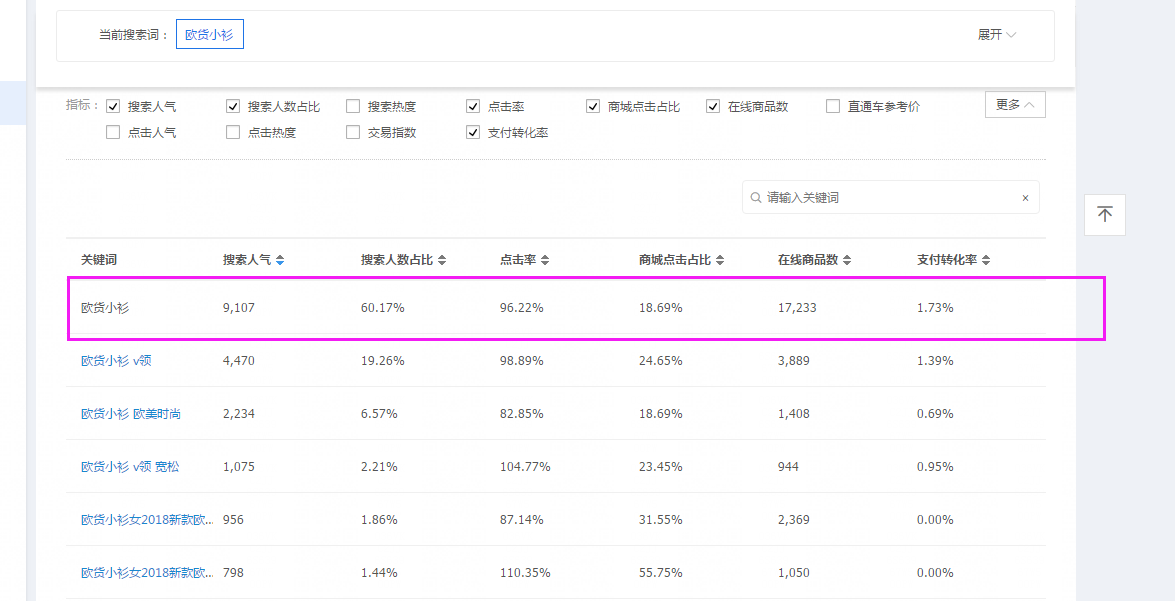Sort by 搜索人气 column arrows

(x=280, y=260)
